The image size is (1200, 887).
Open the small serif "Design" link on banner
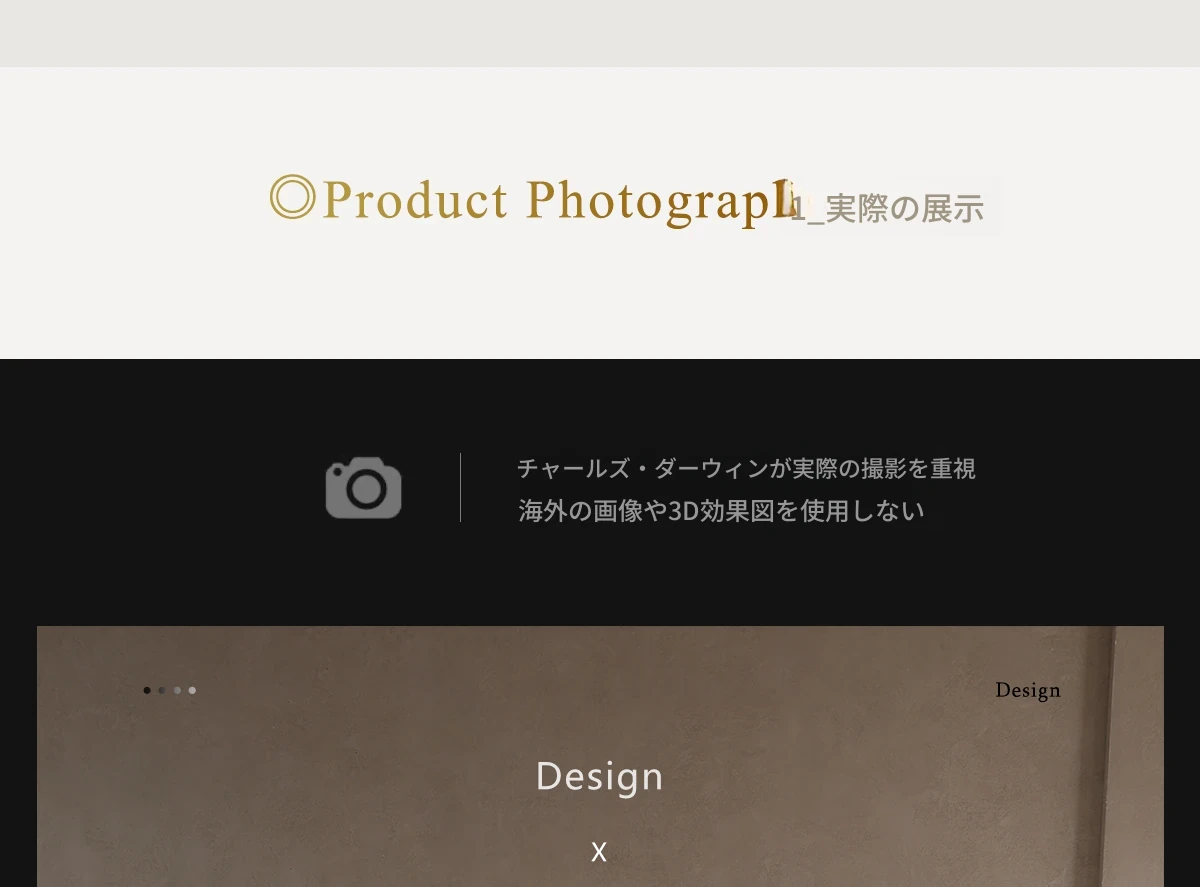[x=1027, y=690]
